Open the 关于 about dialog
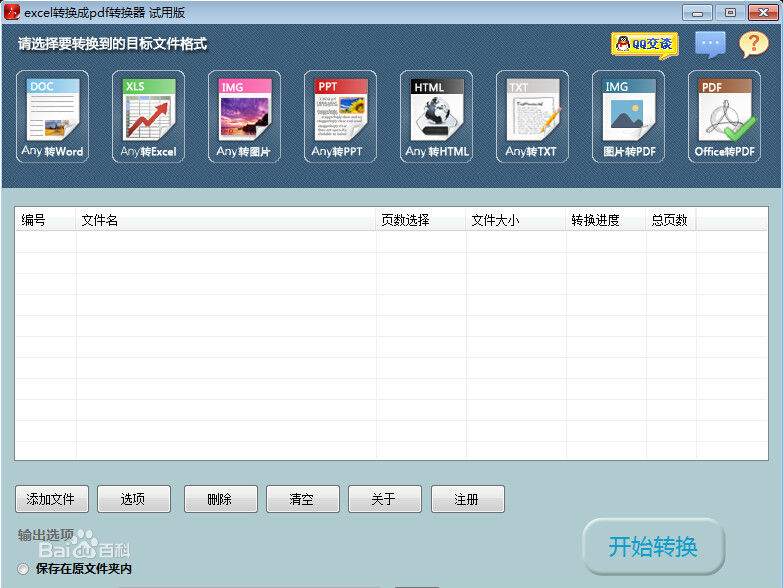This screenshot has width=783, height=588. 385,499
